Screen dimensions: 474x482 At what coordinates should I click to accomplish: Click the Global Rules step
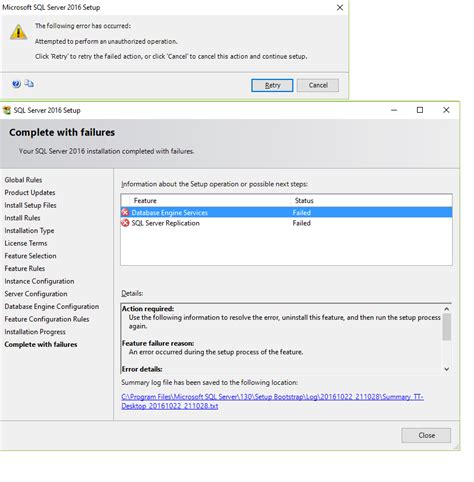(23, 180)
